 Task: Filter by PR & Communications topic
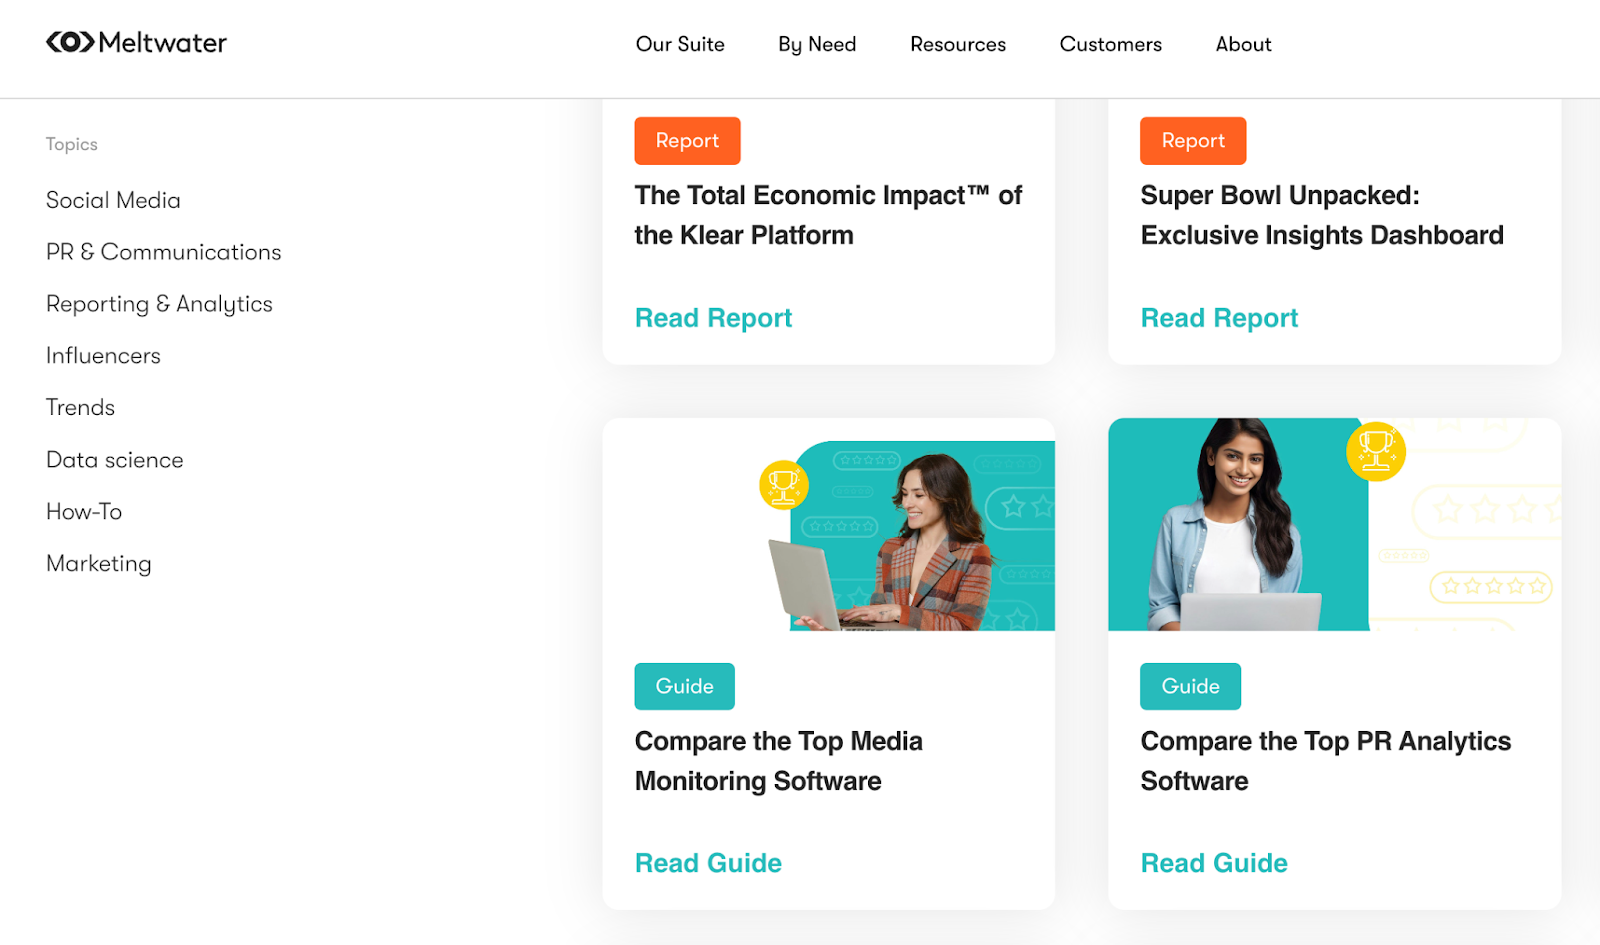click(163, 252)
